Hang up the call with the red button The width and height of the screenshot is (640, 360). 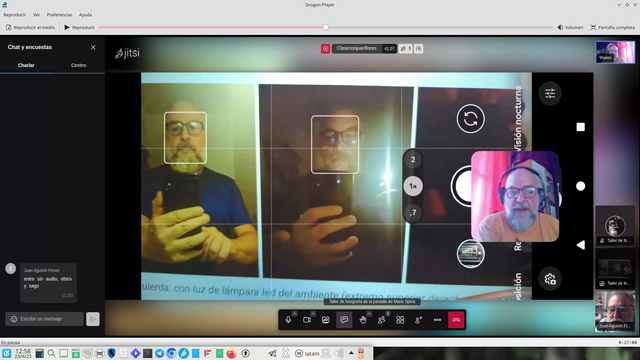click(456, 320)
